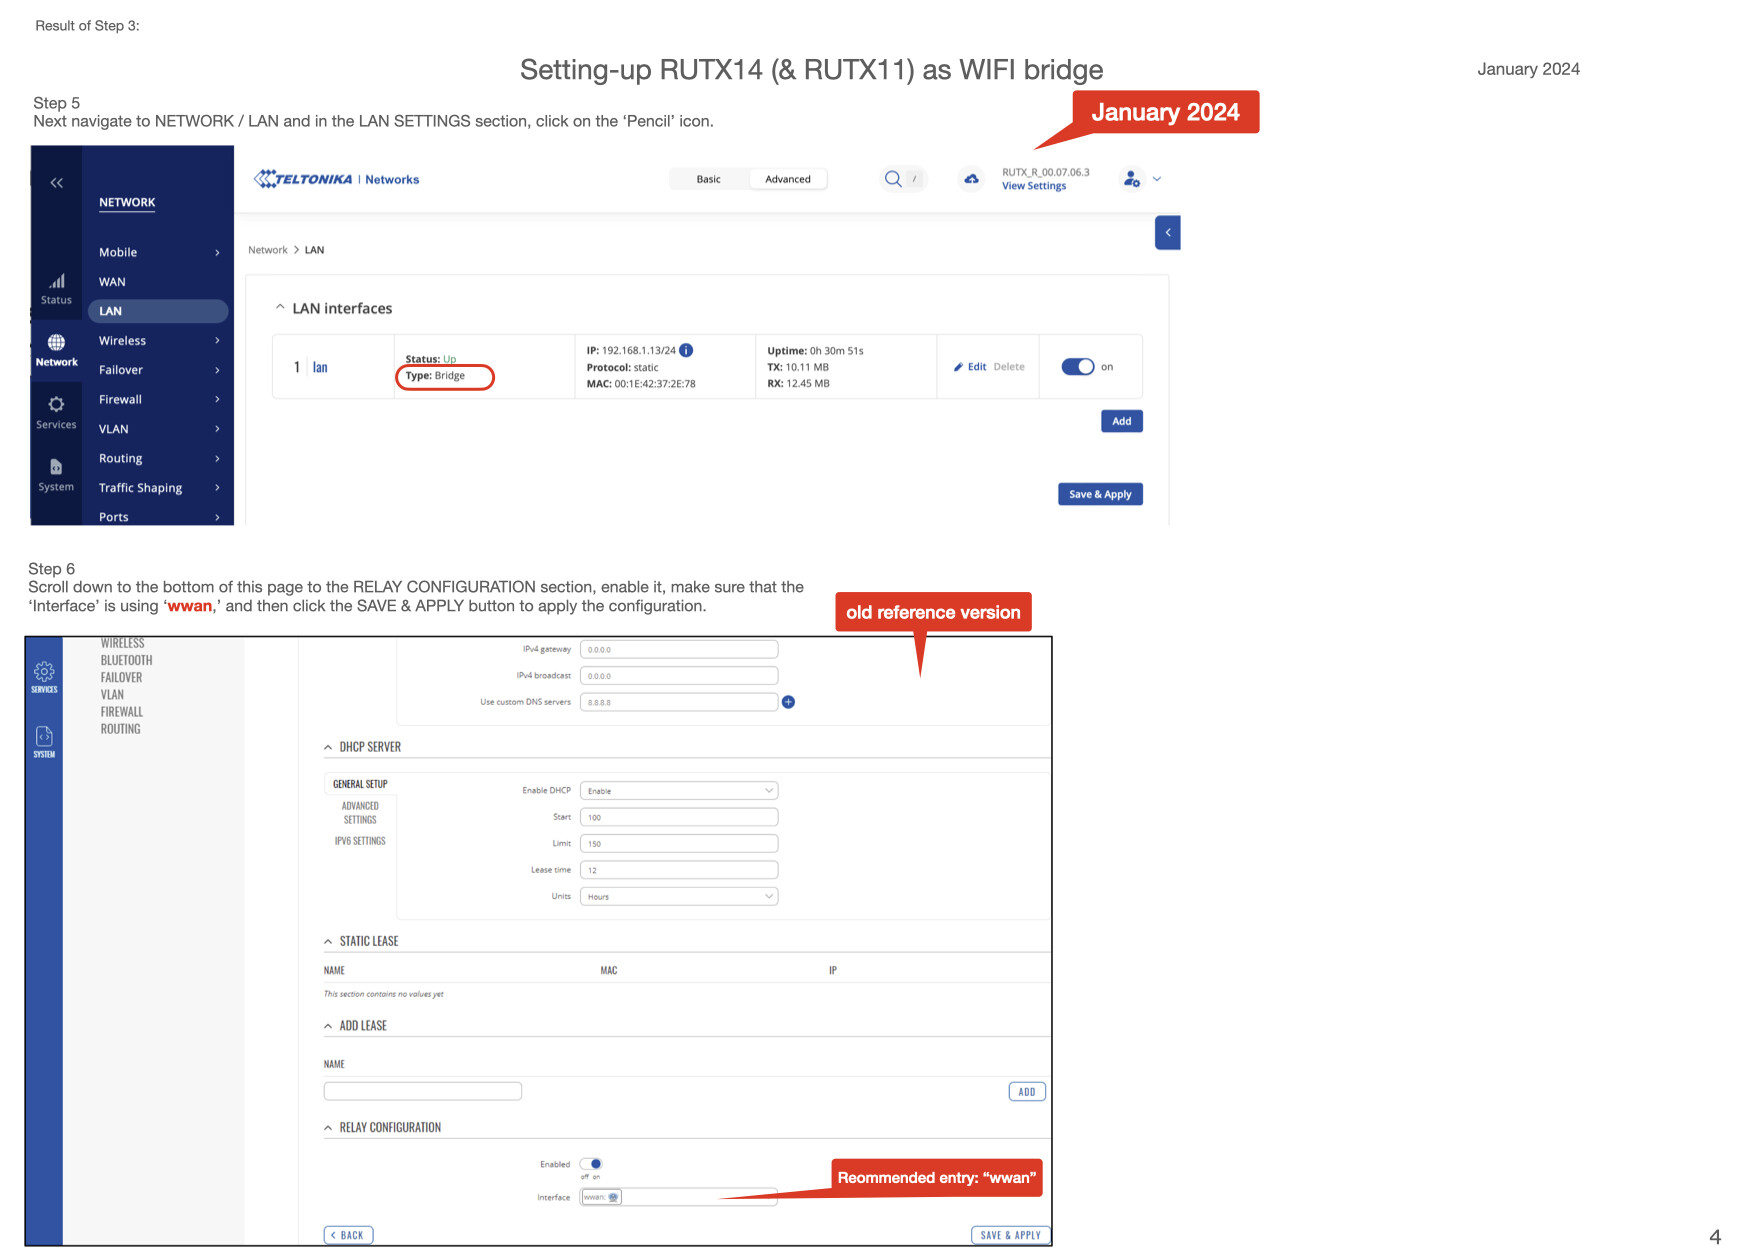Screen dimensions: 1740x1260
Task: Open VLAN in old sidebar
Action: click(x=112, y=695)
